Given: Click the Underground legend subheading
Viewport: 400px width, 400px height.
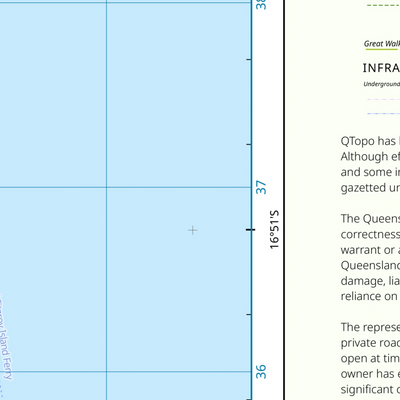Looking at the screenshot, I should 382,84.
